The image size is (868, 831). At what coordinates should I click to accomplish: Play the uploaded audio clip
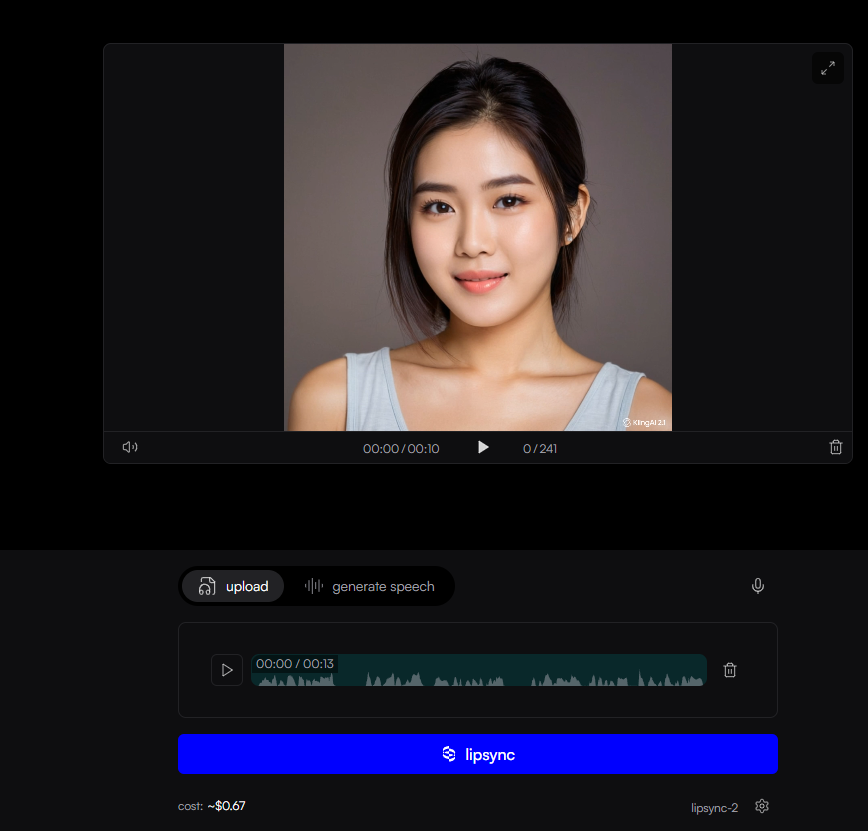(x=227, y=670)
